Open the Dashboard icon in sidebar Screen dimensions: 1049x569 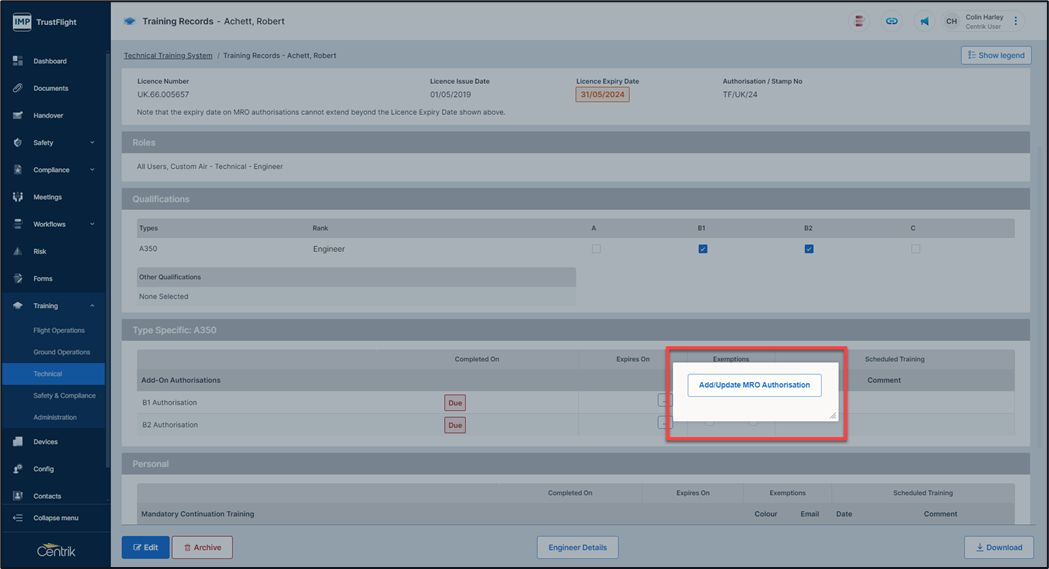pyautogui.click(x=18, y=61)
